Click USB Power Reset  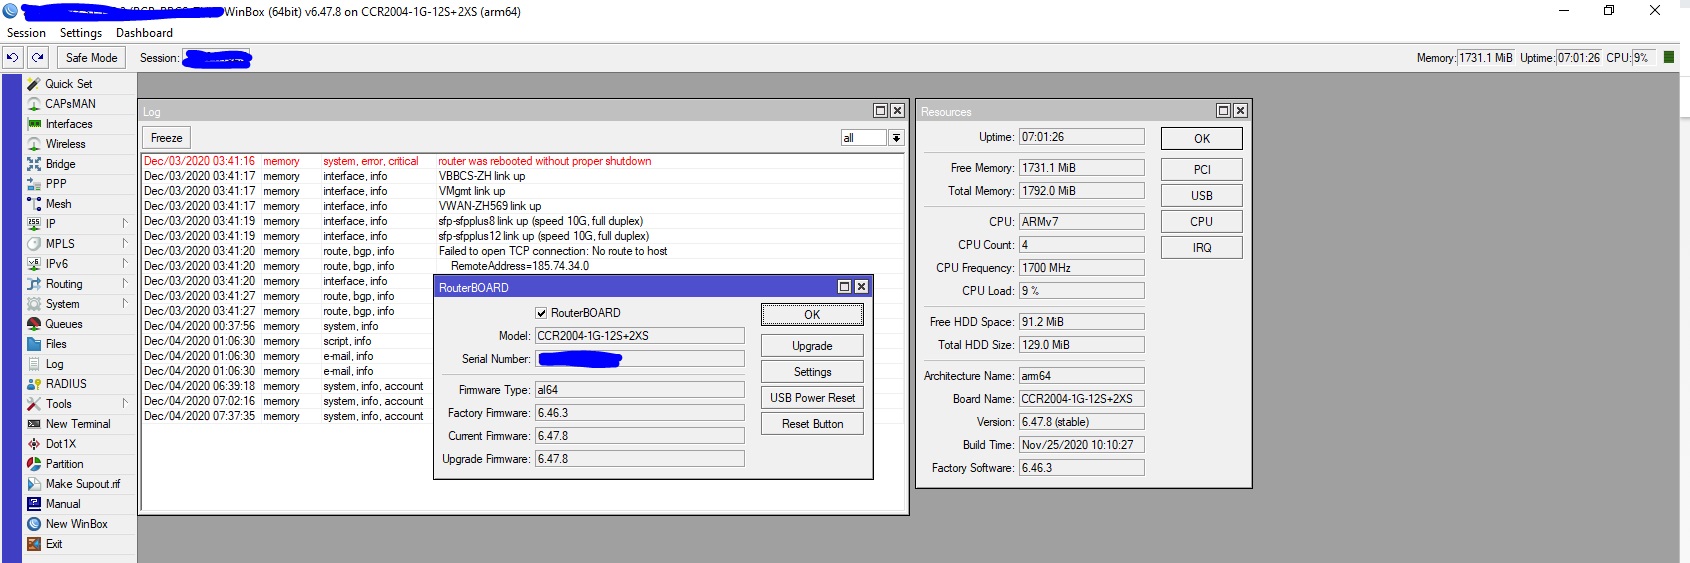[x=812, y=398]
